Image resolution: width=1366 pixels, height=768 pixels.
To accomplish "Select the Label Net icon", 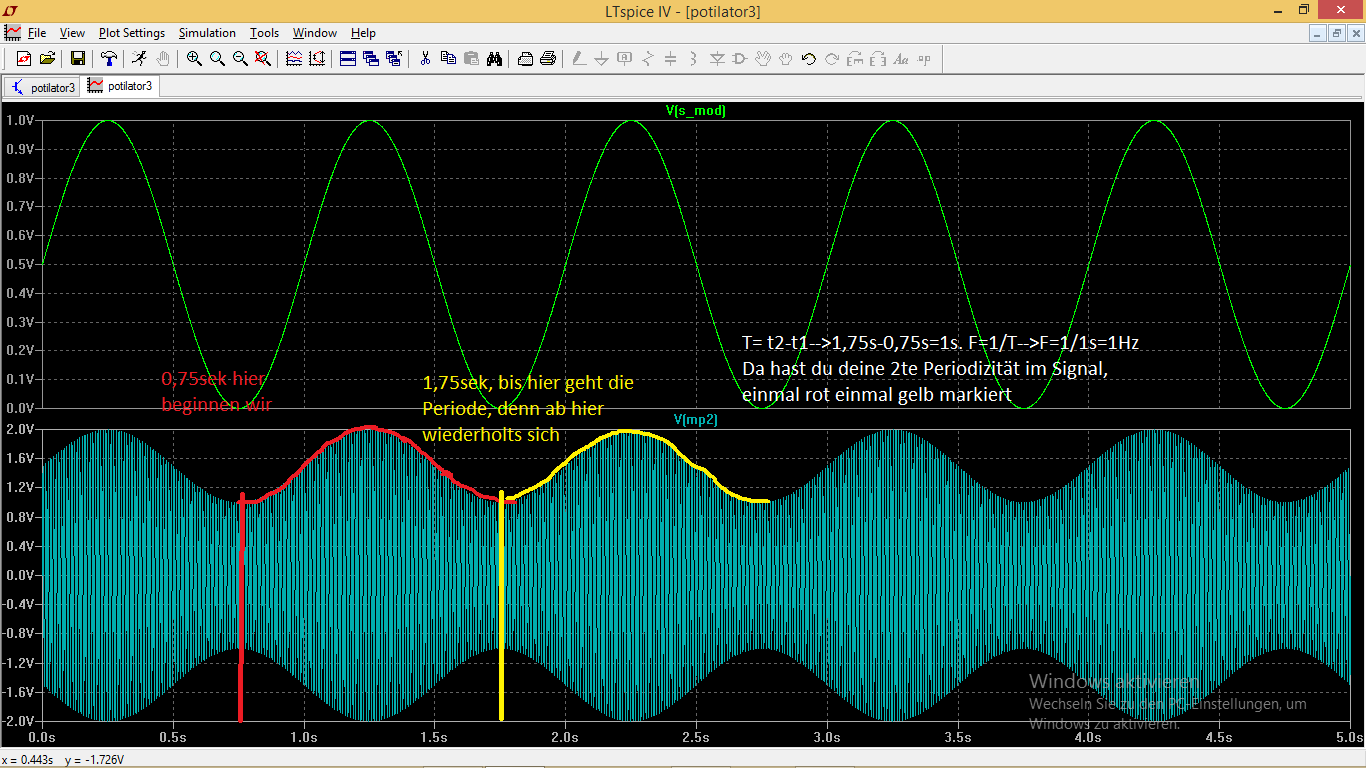I will (x=625, y=59).
